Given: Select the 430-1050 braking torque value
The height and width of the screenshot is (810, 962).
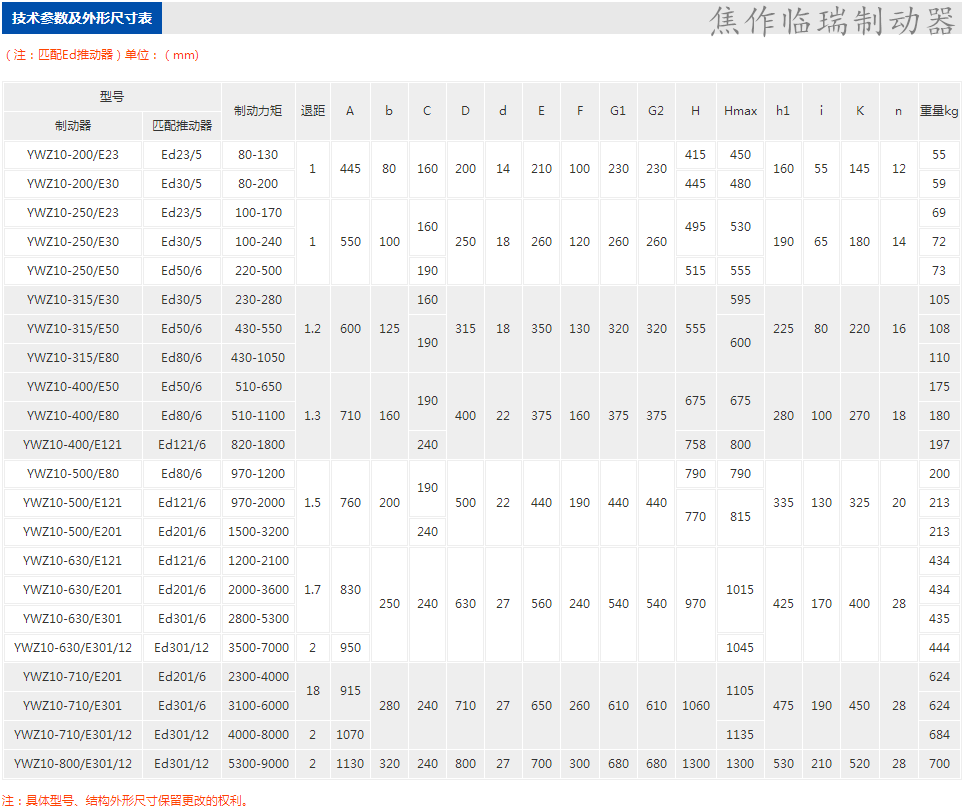Looking at the screenshot, I should (x=258, y=358).
